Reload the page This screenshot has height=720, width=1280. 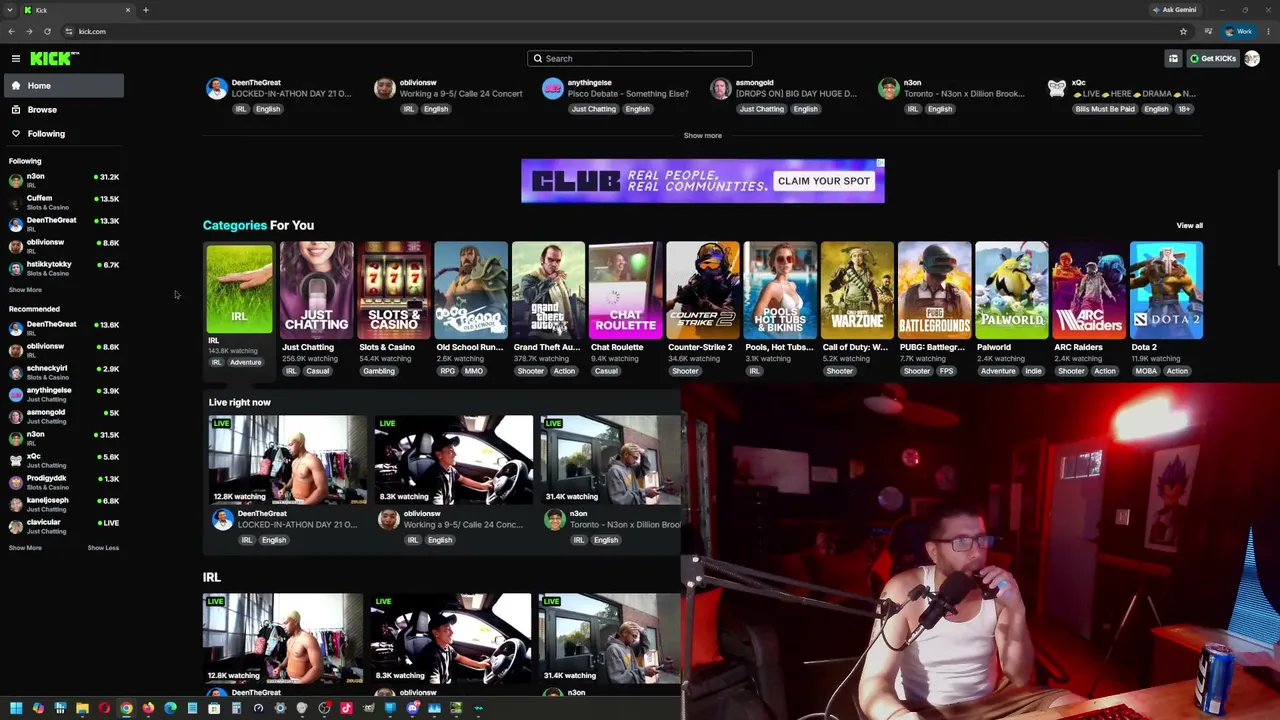[47, 32]
